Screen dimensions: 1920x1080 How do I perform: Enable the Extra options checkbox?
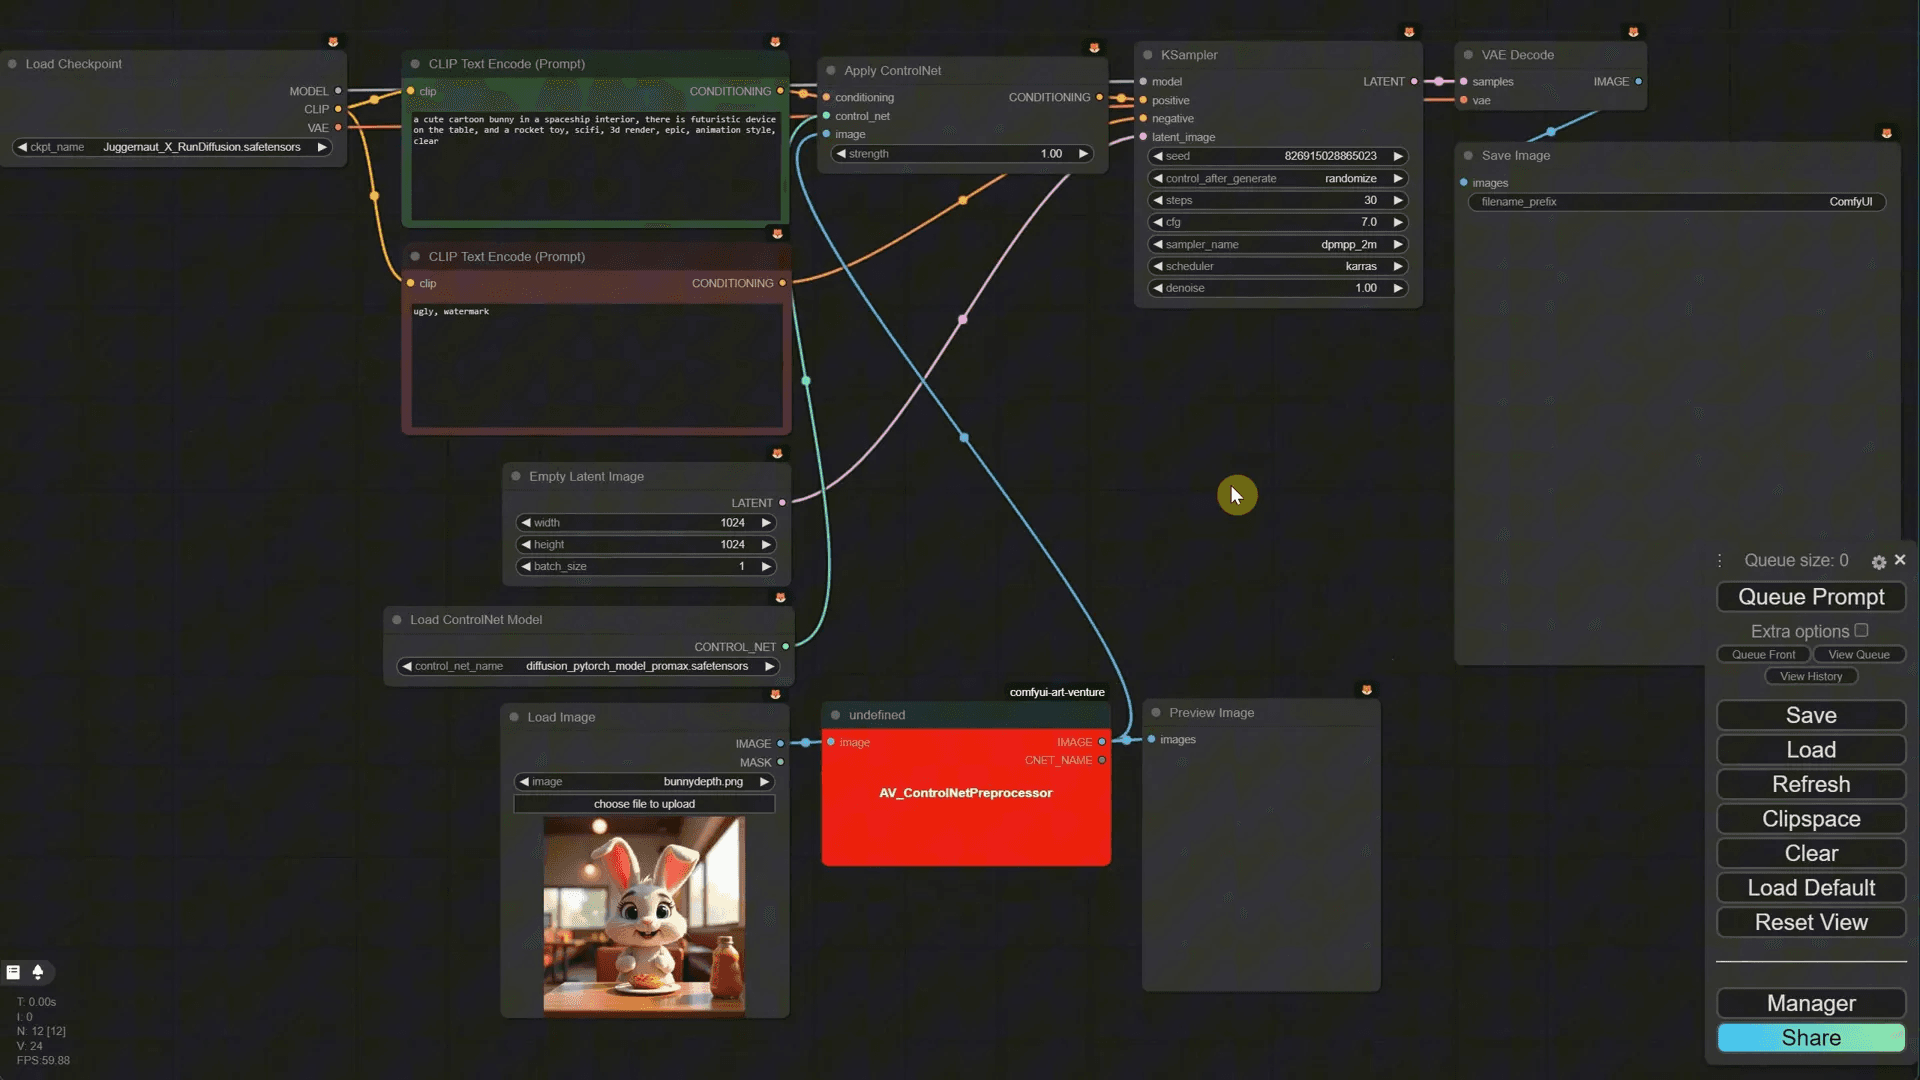1862,630
